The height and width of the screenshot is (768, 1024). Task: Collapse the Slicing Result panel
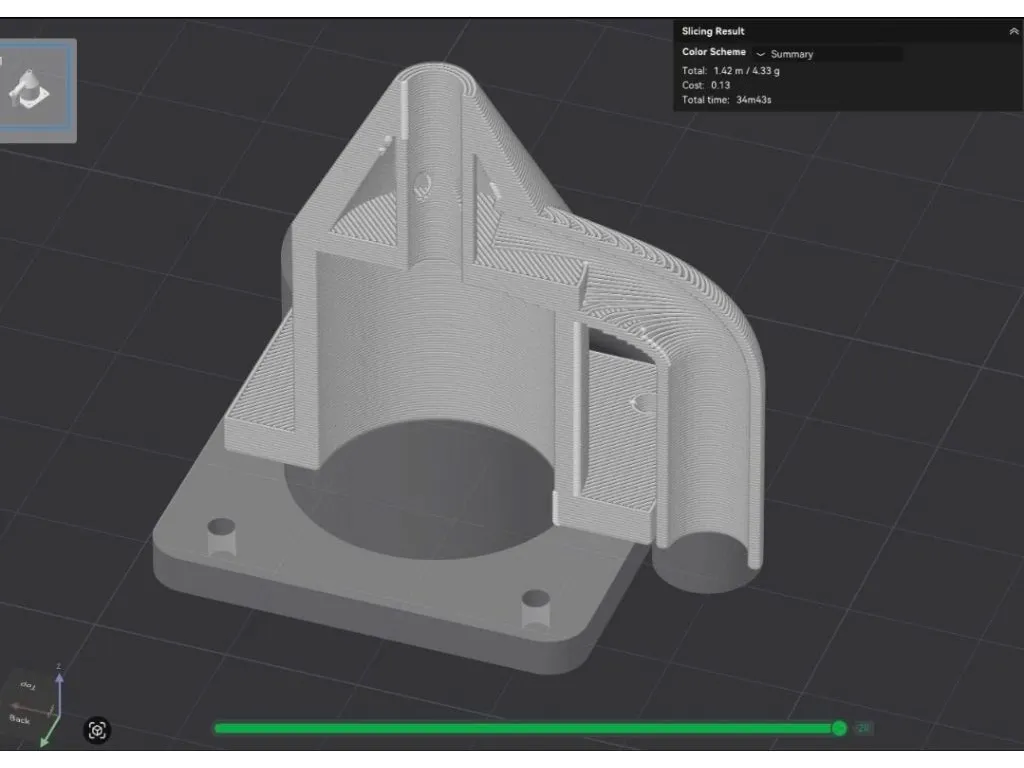pos(1012,31)
